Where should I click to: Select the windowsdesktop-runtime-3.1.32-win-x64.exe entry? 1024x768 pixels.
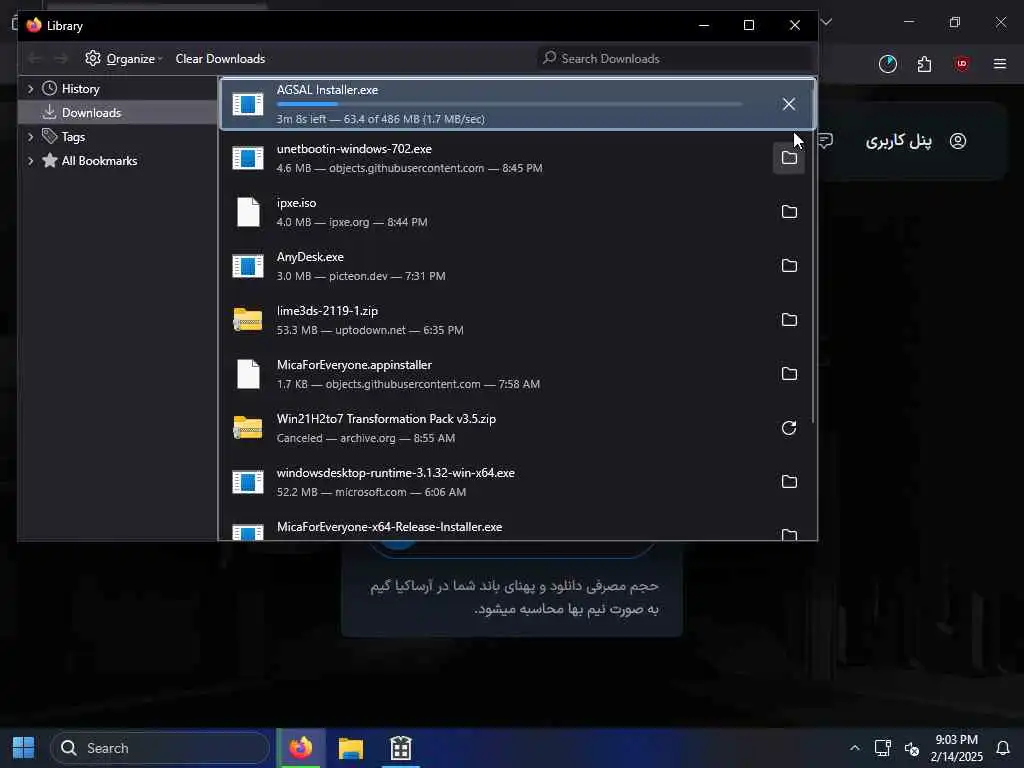(516, 482)
